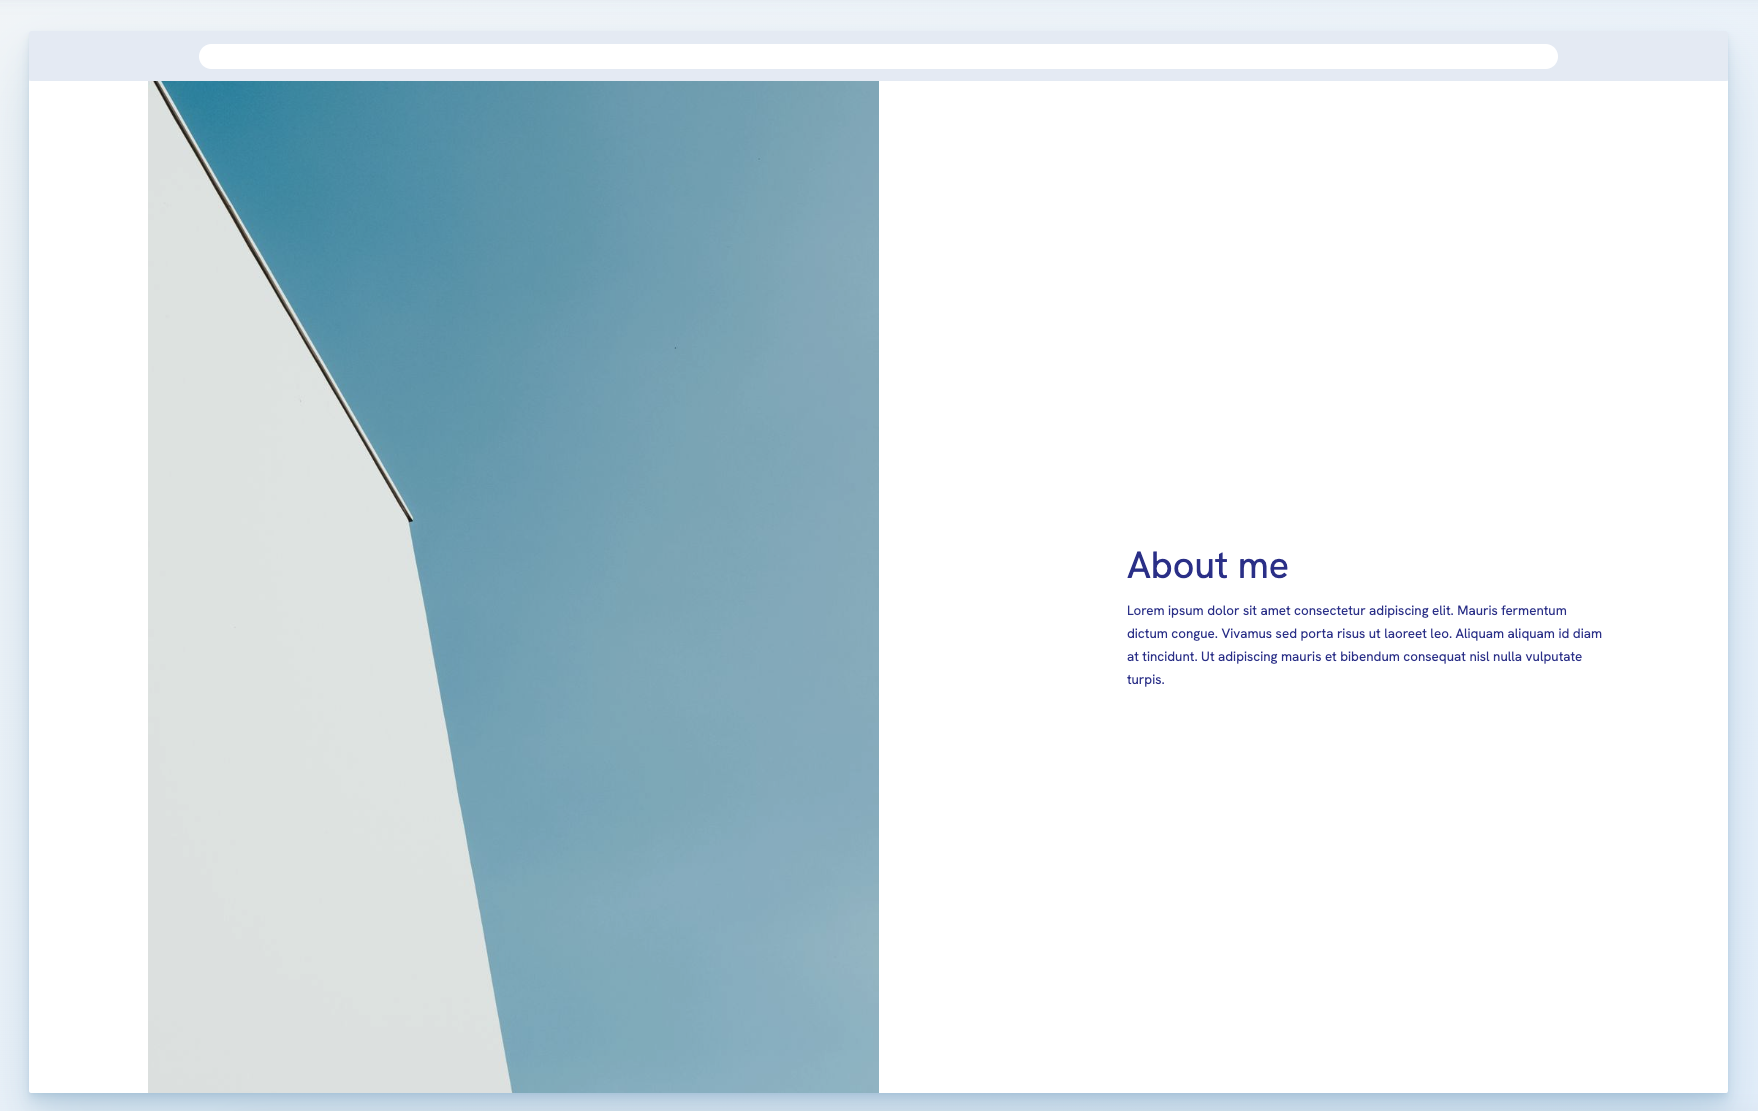Click the About me heading

[x=1207, y=565]
